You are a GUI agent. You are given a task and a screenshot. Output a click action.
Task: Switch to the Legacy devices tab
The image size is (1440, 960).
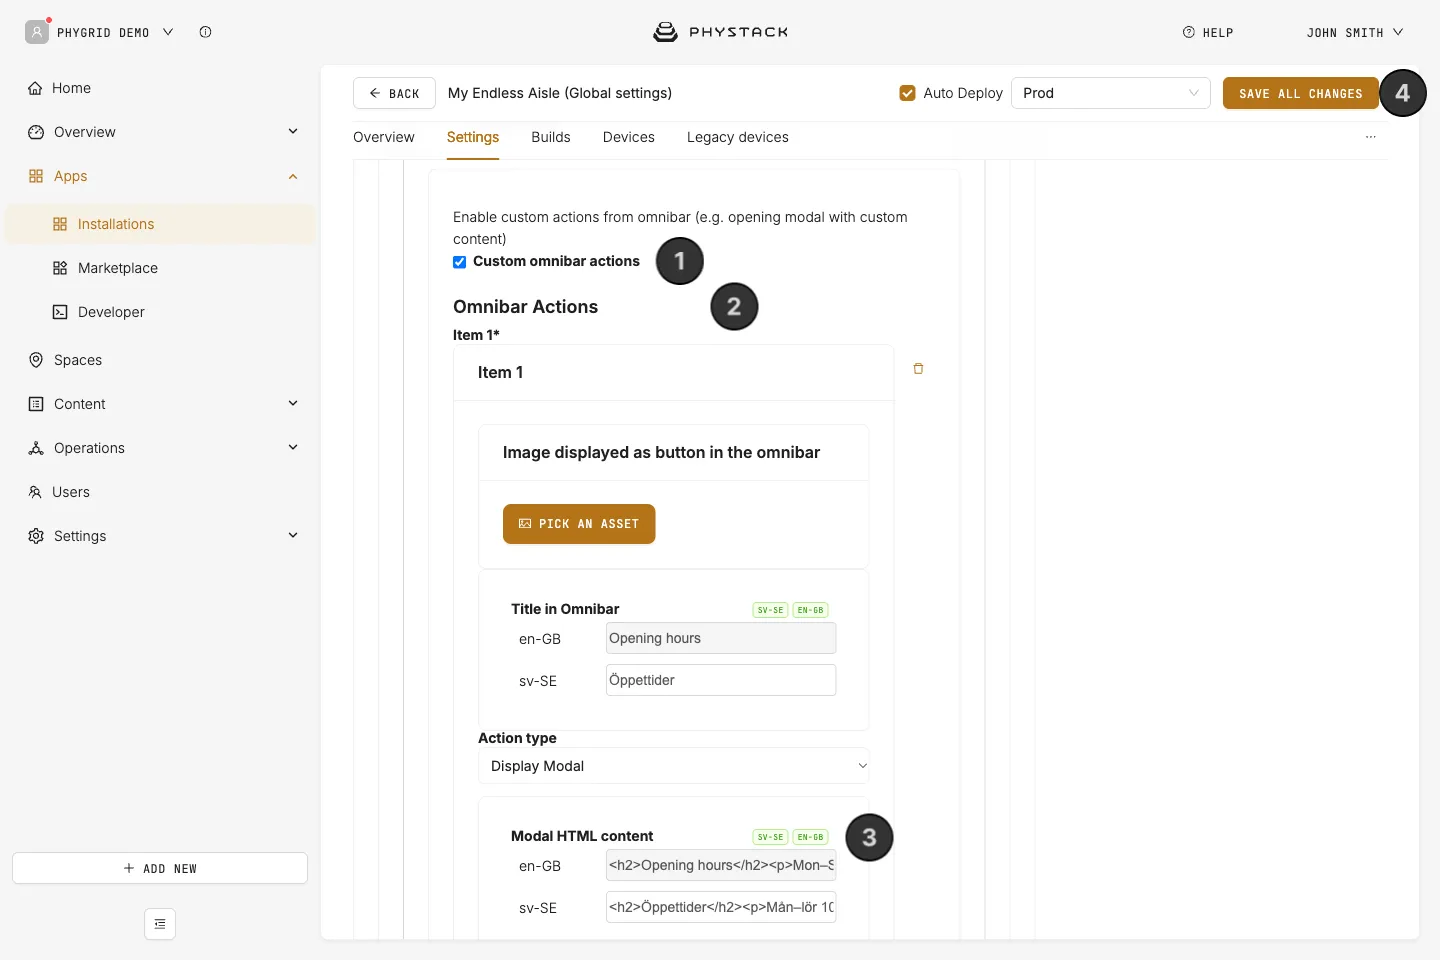(x=738, y=137)
